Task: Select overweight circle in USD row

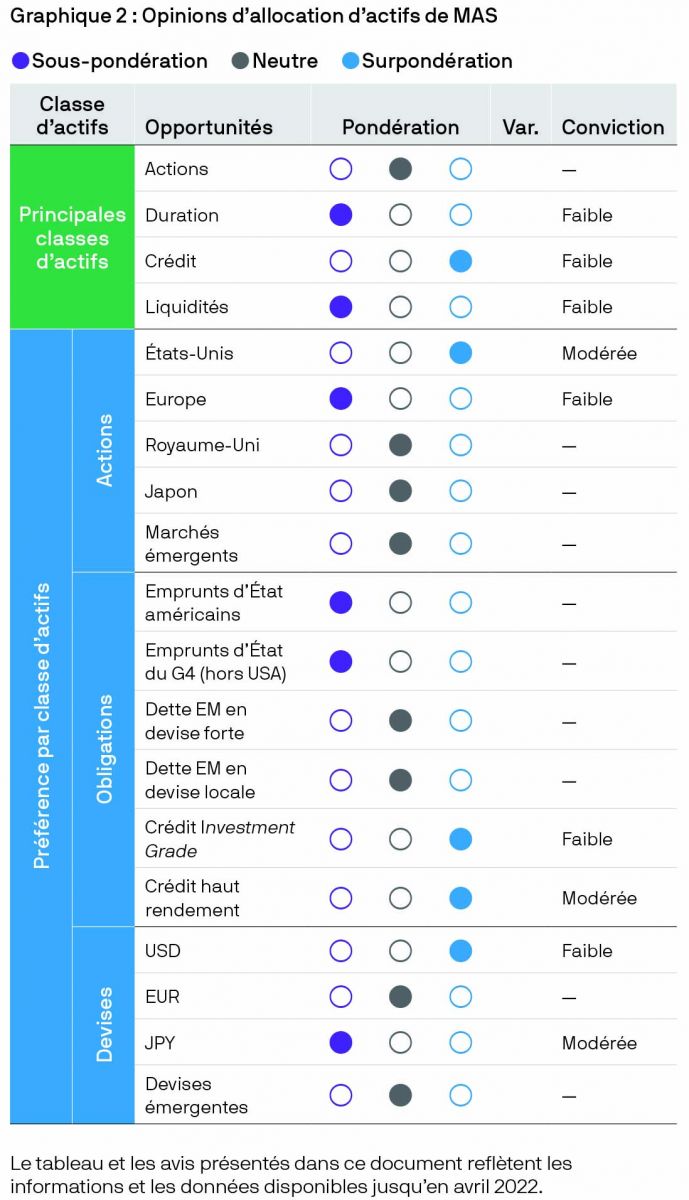Action: [460, 951]
